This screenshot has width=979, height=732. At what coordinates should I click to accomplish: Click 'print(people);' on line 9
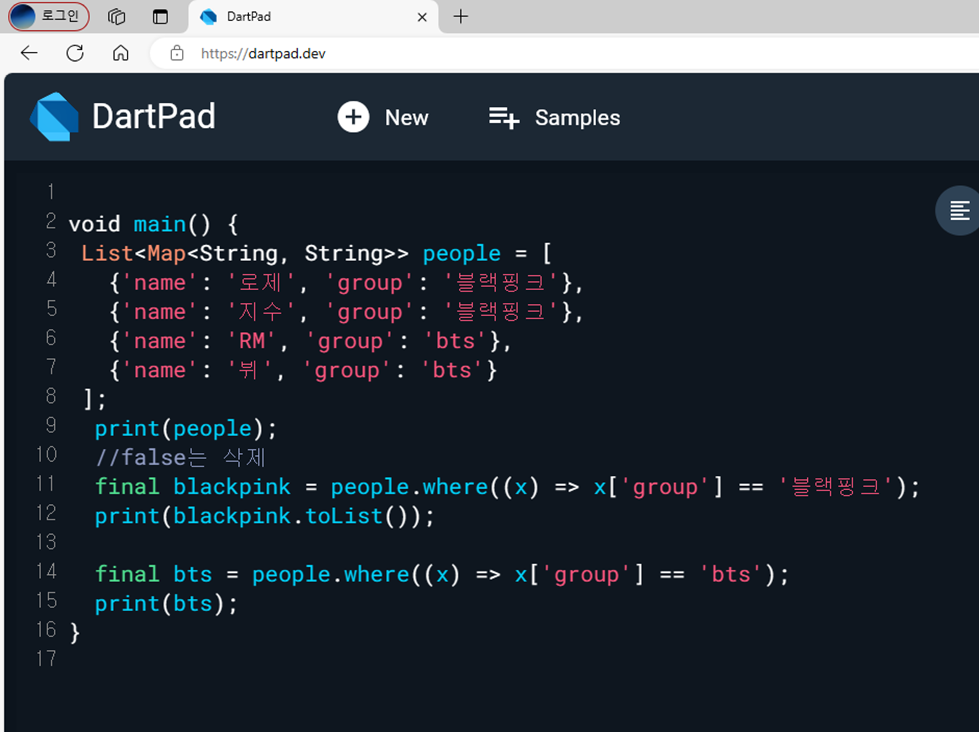pos(185,428)
